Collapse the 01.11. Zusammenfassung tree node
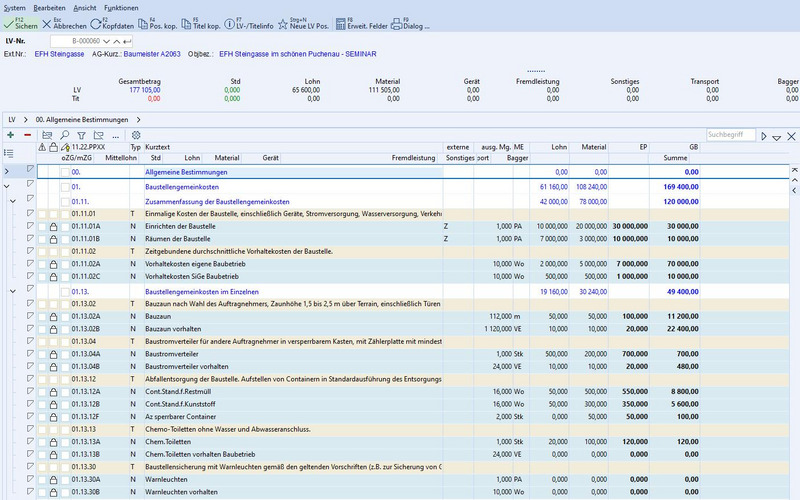 click(12, 200)
